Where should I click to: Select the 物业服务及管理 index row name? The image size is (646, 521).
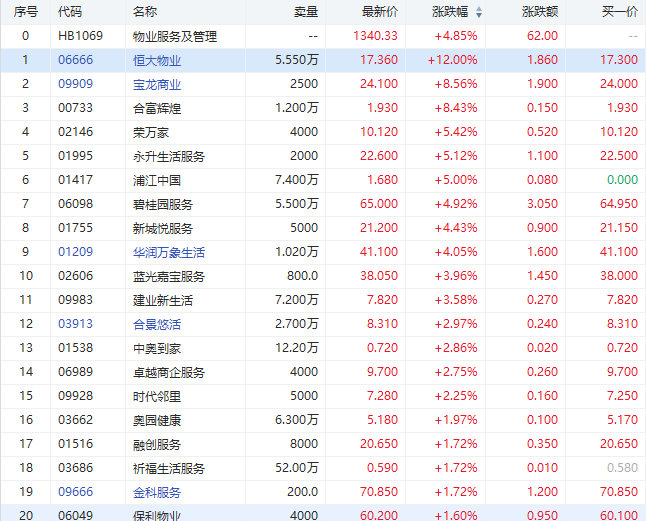point(175,37)
